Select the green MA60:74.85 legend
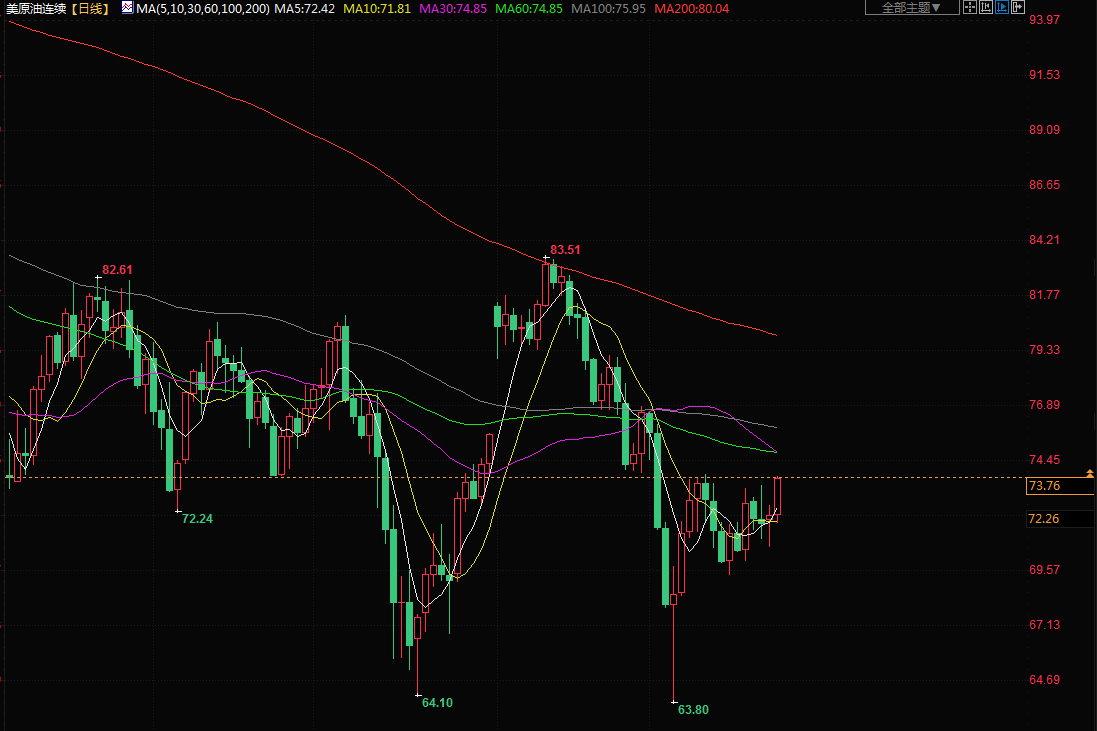 (529, 8)
